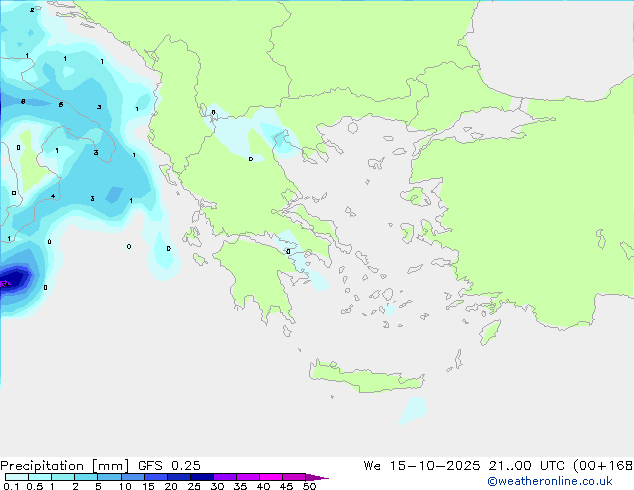Click the legend swatch between 1 and 2
Image resolution: width=634 pixels, height=490 pixels.
click(63, 477)
